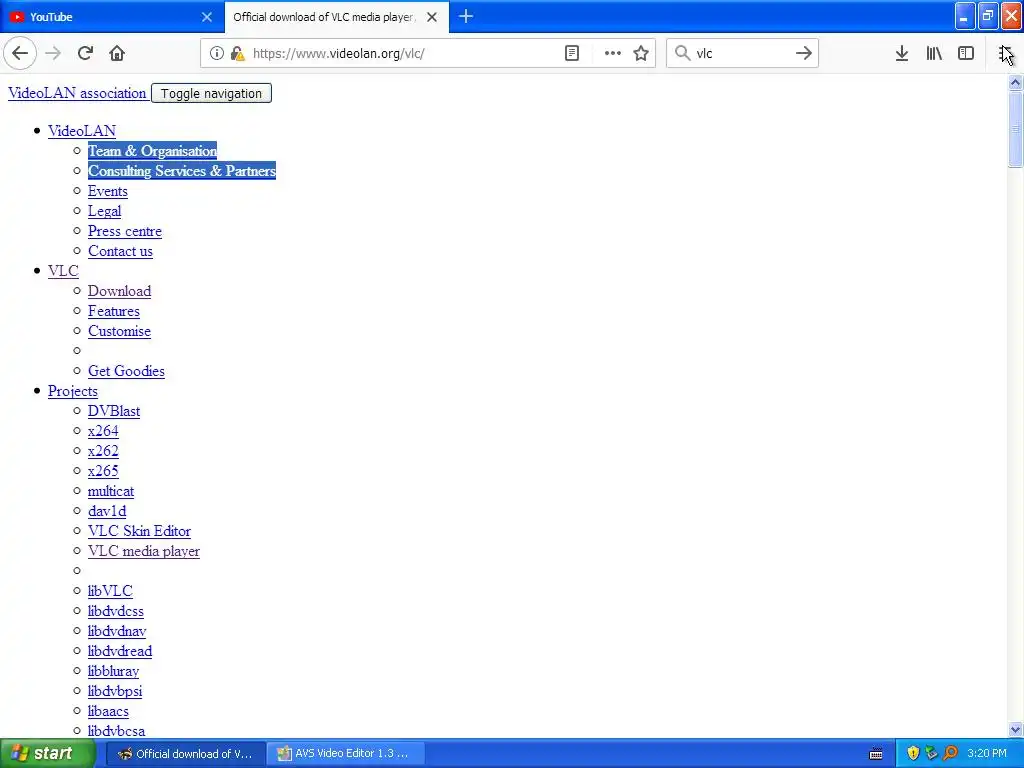Viewport: 1024px width, 768px height.
Task: Open a new tab with plus
Action: click(466, 16)
